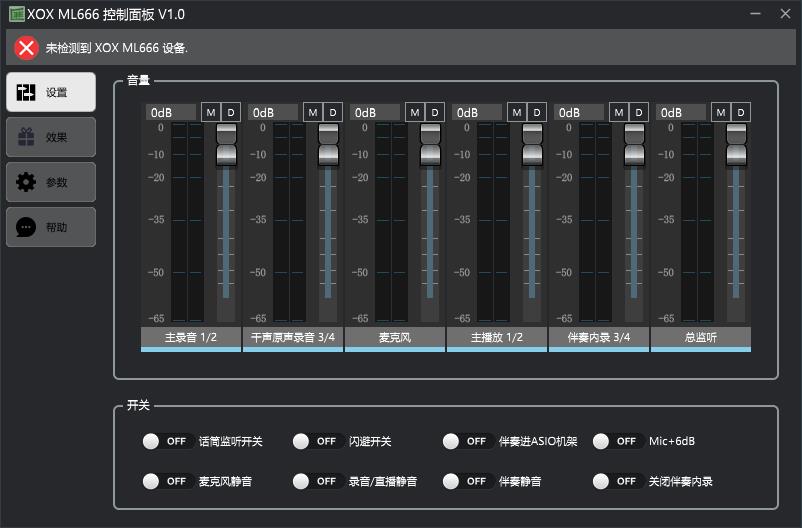Image resolution: width=802 pixels, height=528 pixels.
Task: Toggle D button on 麦克风 channel
Action: tap(435, 113)
